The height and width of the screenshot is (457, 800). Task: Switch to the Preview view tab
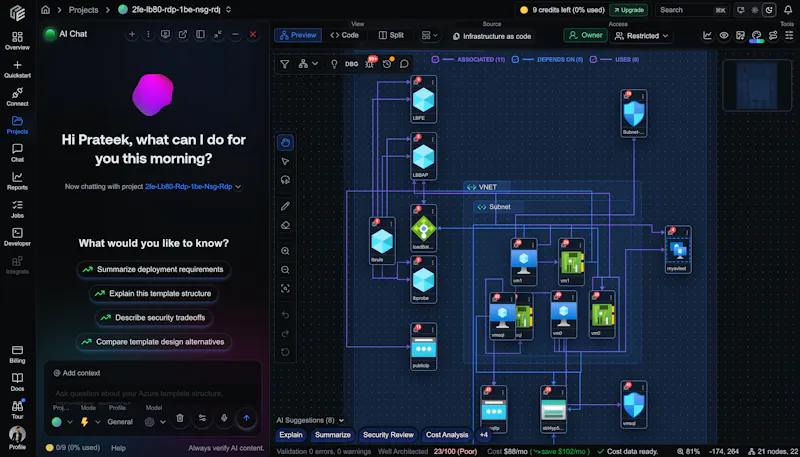(298, 35)
